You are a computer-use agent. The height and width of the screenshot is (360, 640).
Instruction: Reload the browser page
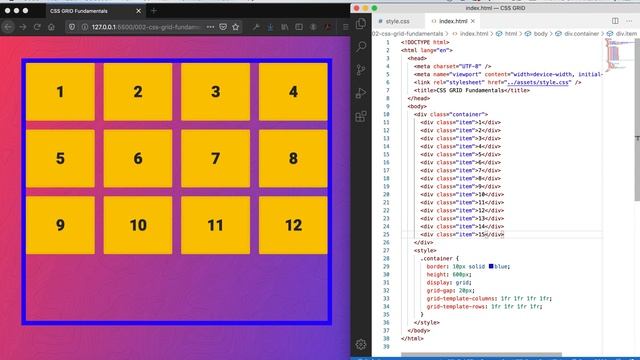(x=37, y=27)
